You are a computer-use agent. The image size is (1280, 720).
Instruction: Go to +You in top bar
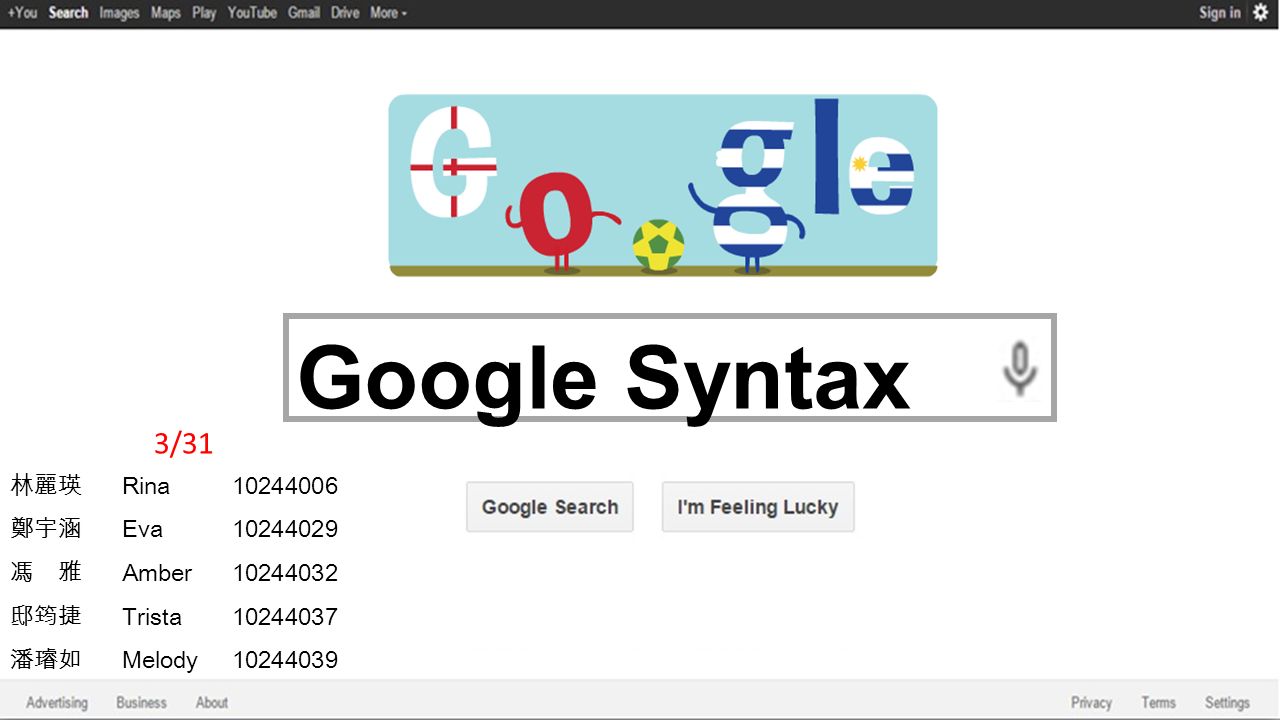pos(22,13)
